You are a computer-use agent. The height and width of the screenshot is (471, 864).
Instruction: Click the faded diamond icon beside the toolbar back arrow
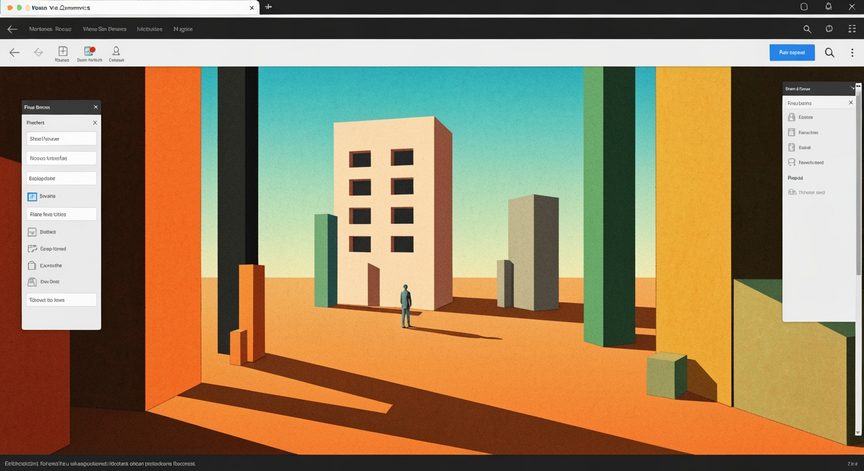[x=38, y=52]
